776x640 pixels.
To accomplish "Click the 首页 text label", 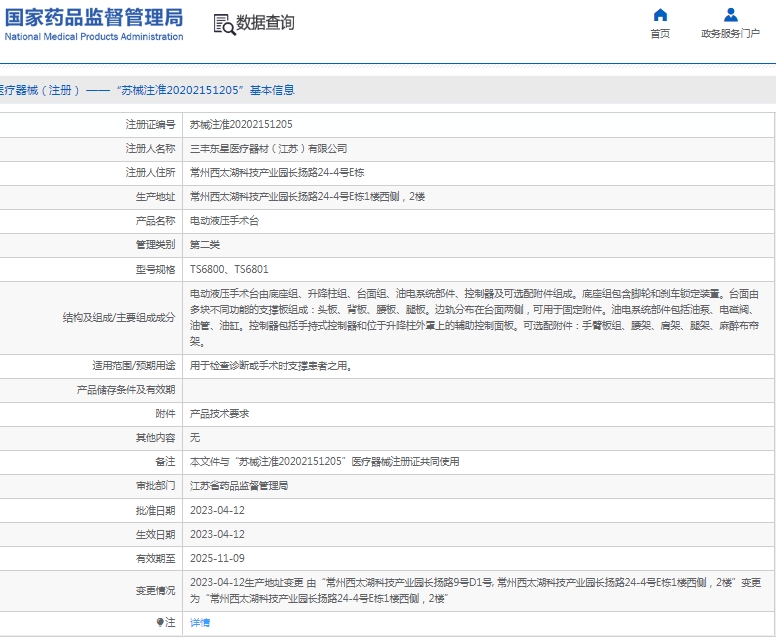I will click(x=660, y=34).
